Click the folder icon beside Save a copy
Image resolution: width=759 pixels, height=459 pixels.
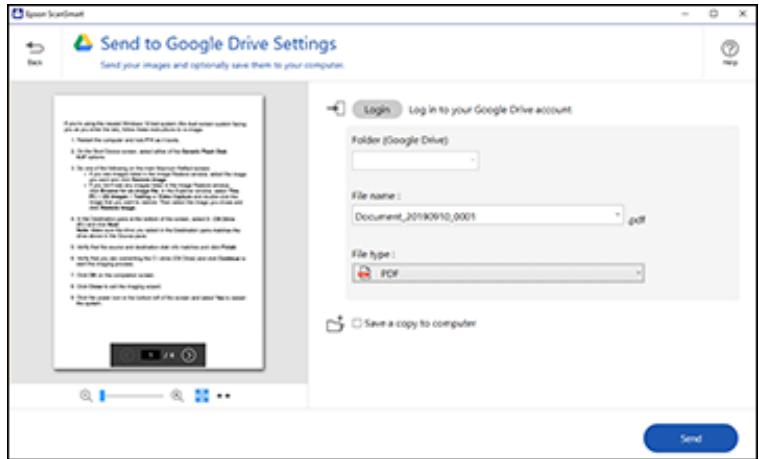335,324
